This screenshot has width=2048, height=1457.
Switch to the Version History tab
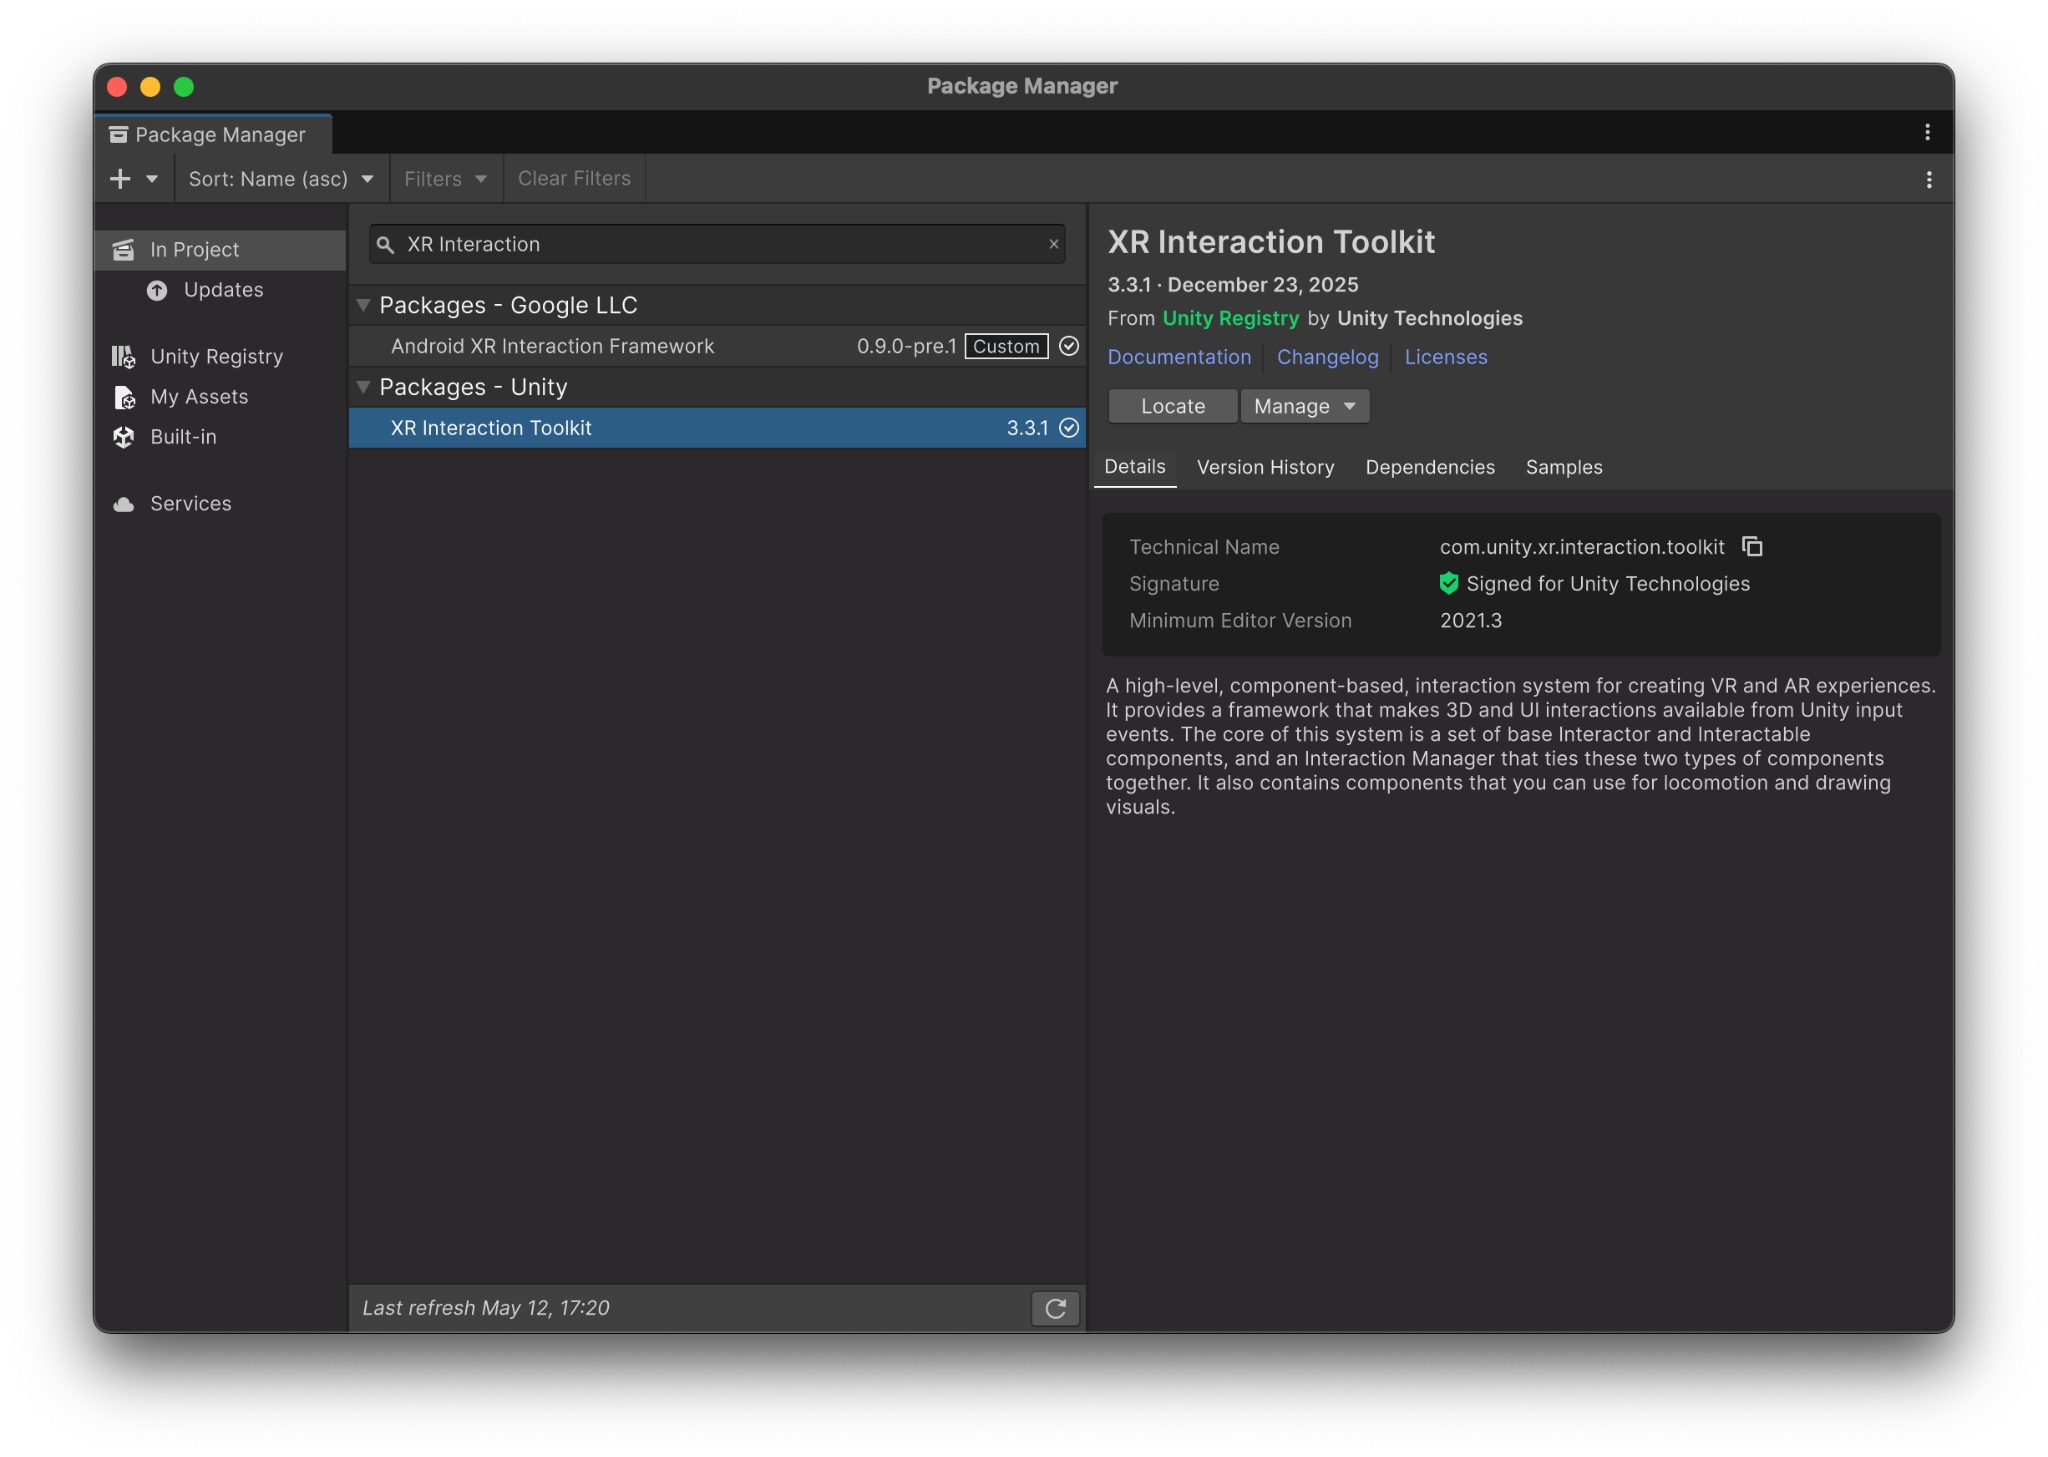point(1265,467)
